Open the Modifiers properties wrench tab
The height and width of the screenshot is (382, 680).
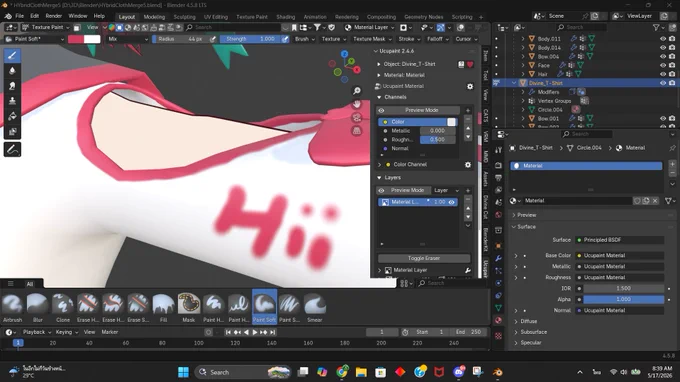498,258
